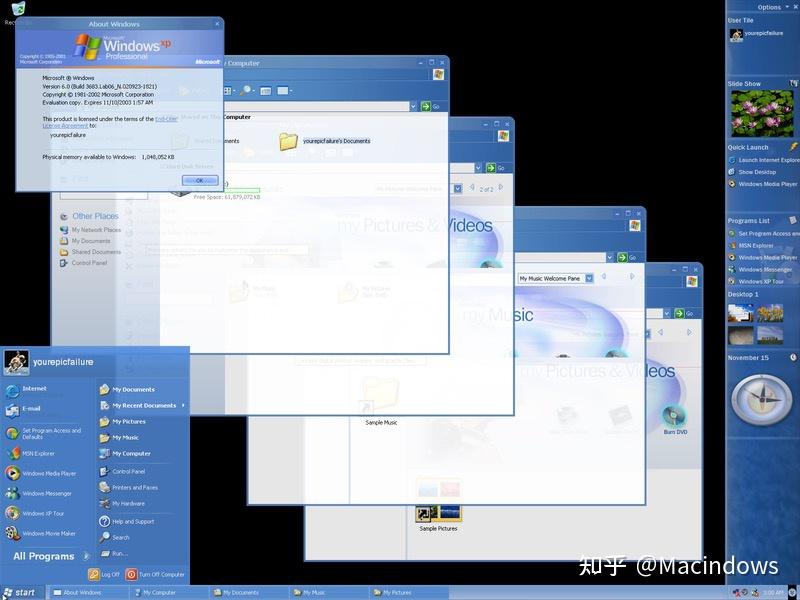The image size is (800, 600).
Task: Click OK in the About Windows dialog
Action: (198, 180)
